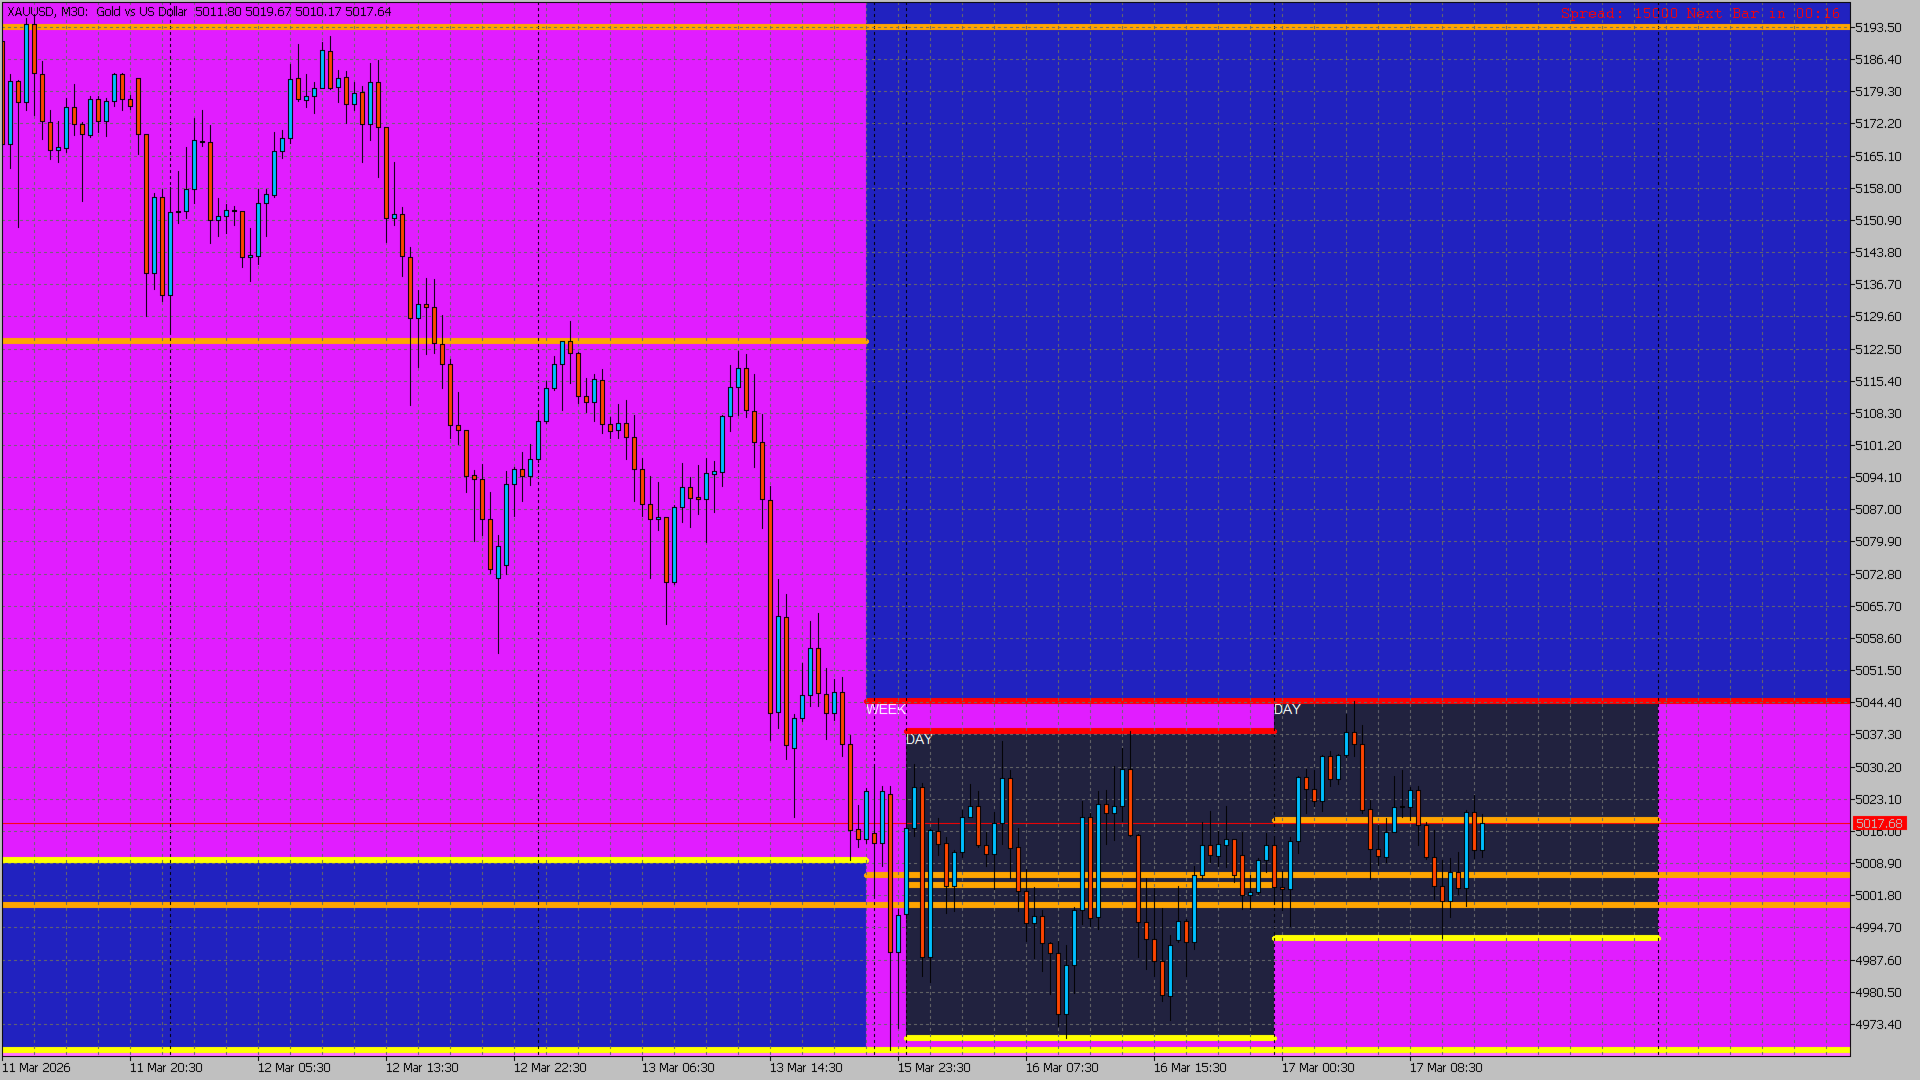Click the WEEK label on the chart
Screen dimensions: 1920x1080
(885, 709)
